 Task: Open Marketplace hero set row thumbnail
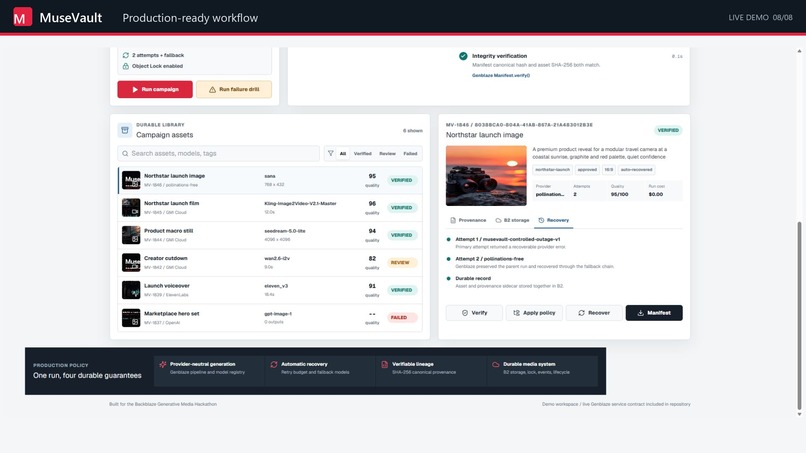tap(131, 318)
